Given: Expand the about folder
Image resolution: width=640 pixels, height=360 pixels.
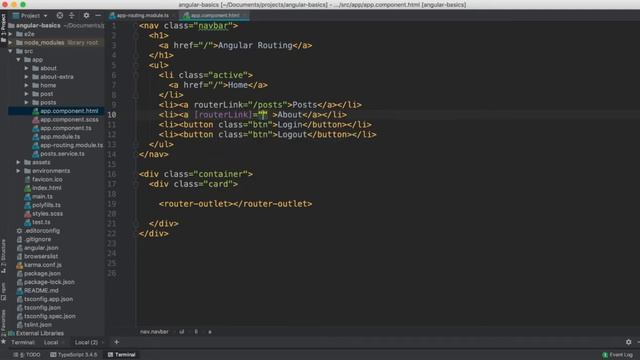Looking at the screenshot, I should pyautogui.click(x=27, y=68).
